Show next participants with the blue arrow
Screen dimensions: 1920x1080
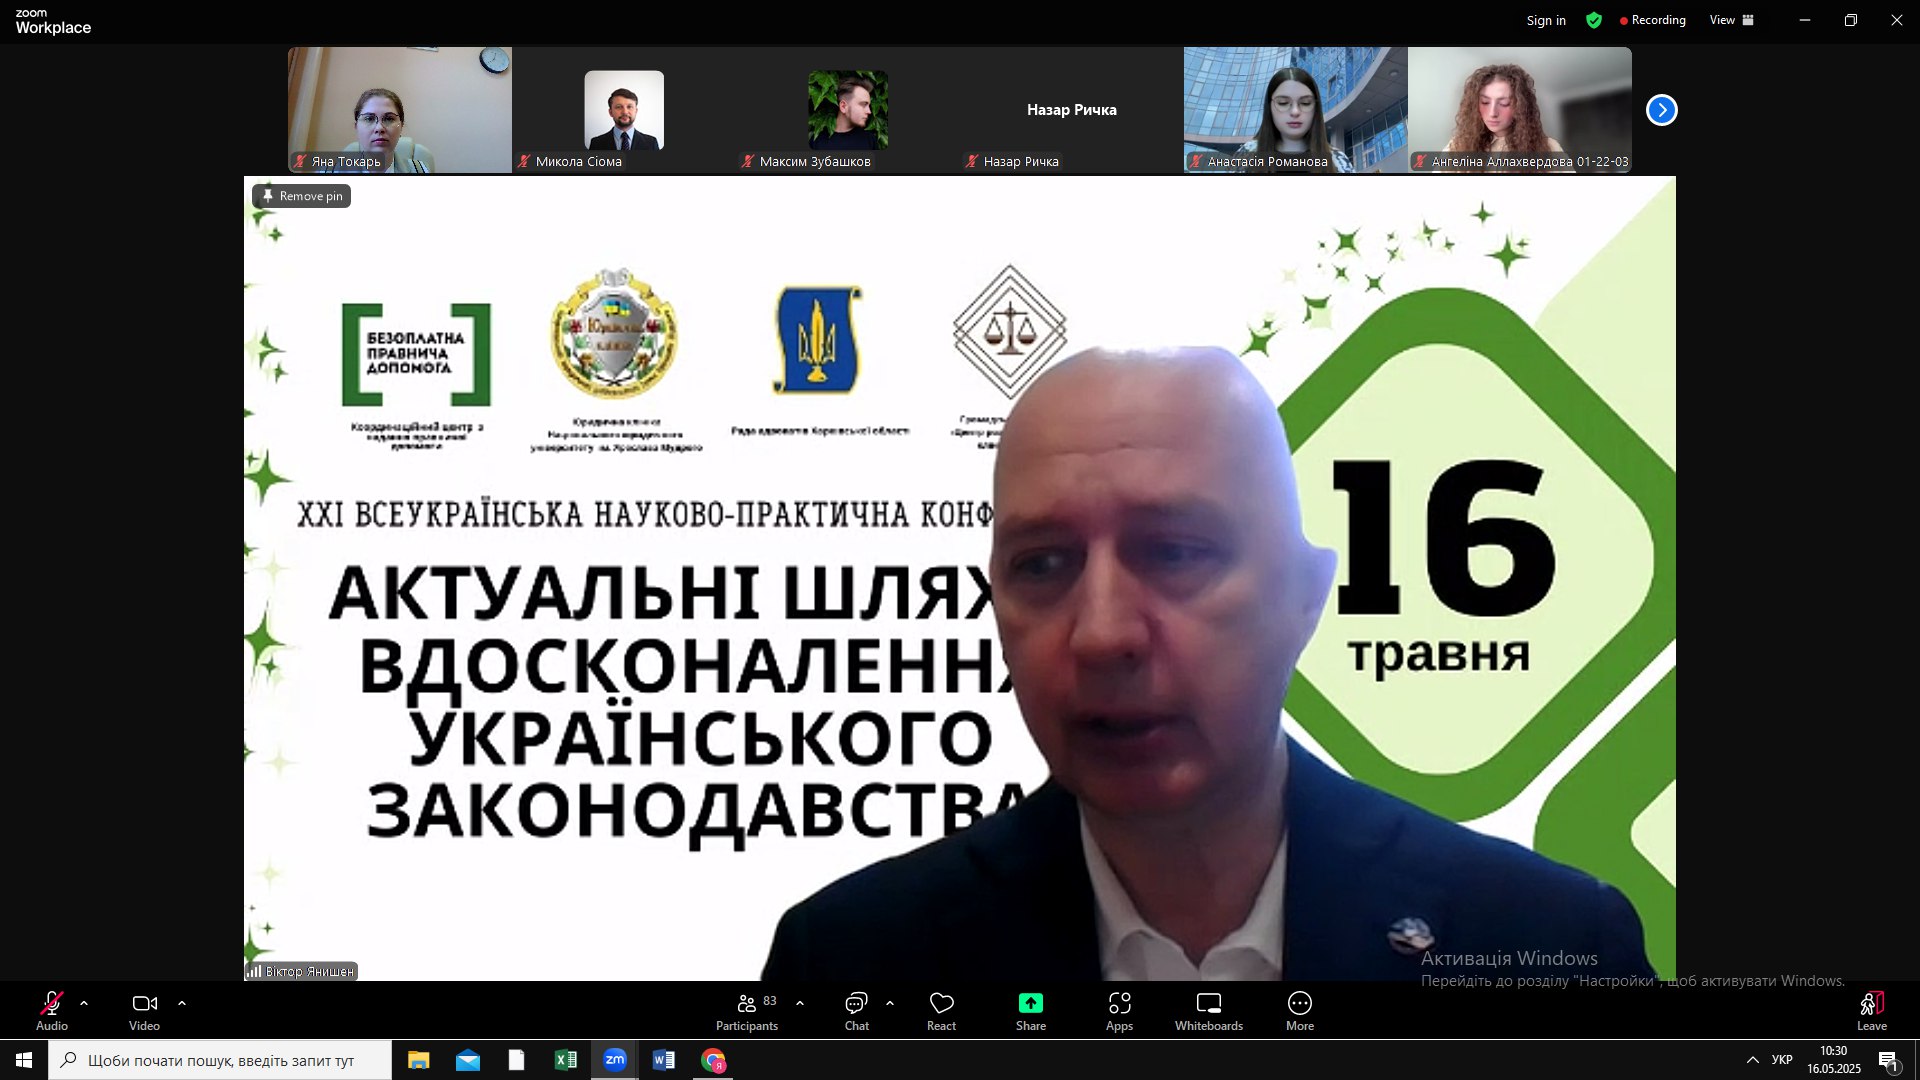click(1661, 110)
